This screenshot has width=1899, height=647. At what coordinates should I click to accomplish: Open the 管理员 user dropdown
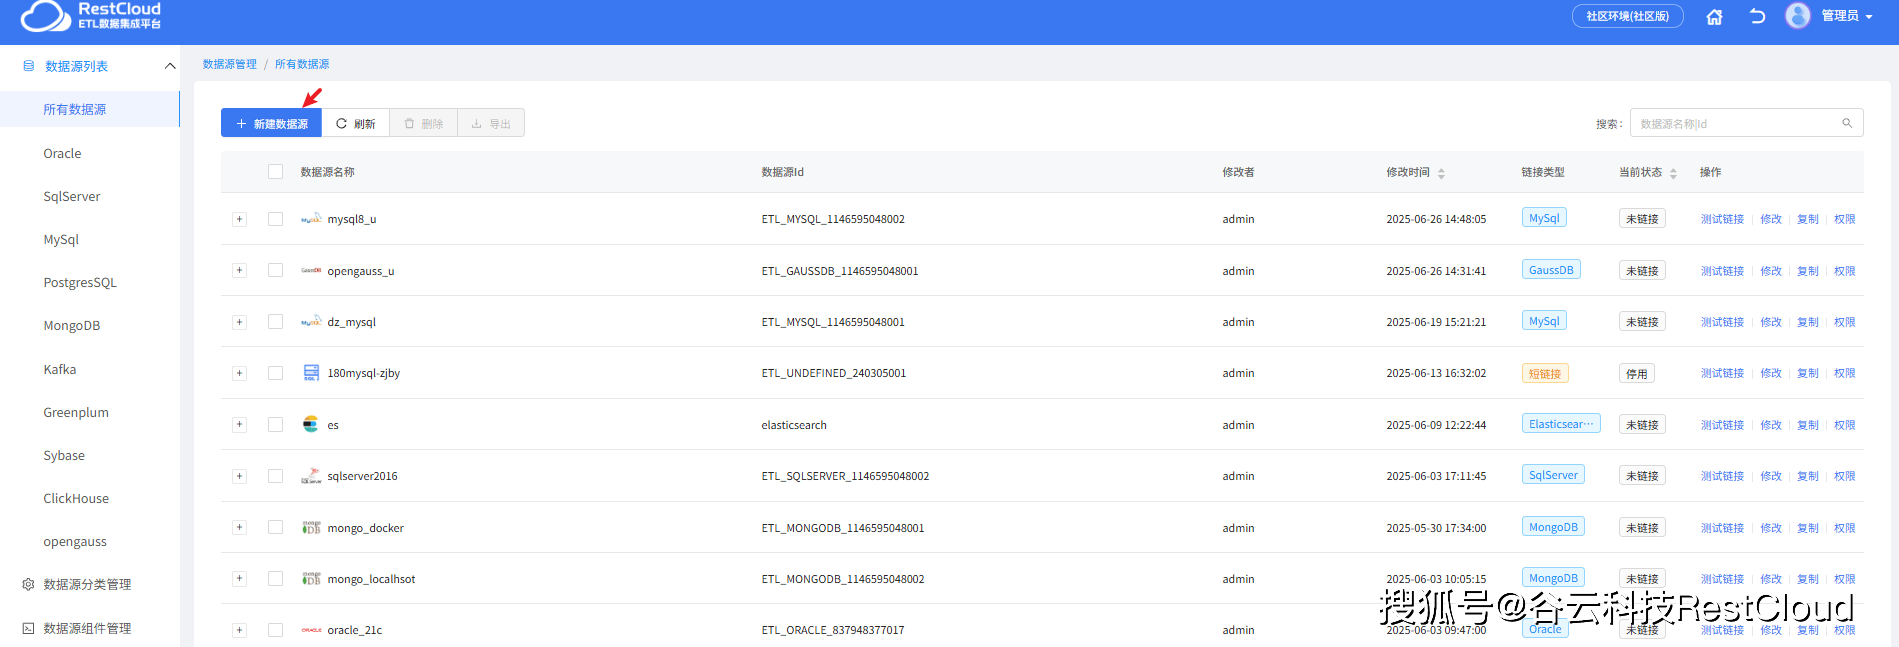click(1846, 16)
